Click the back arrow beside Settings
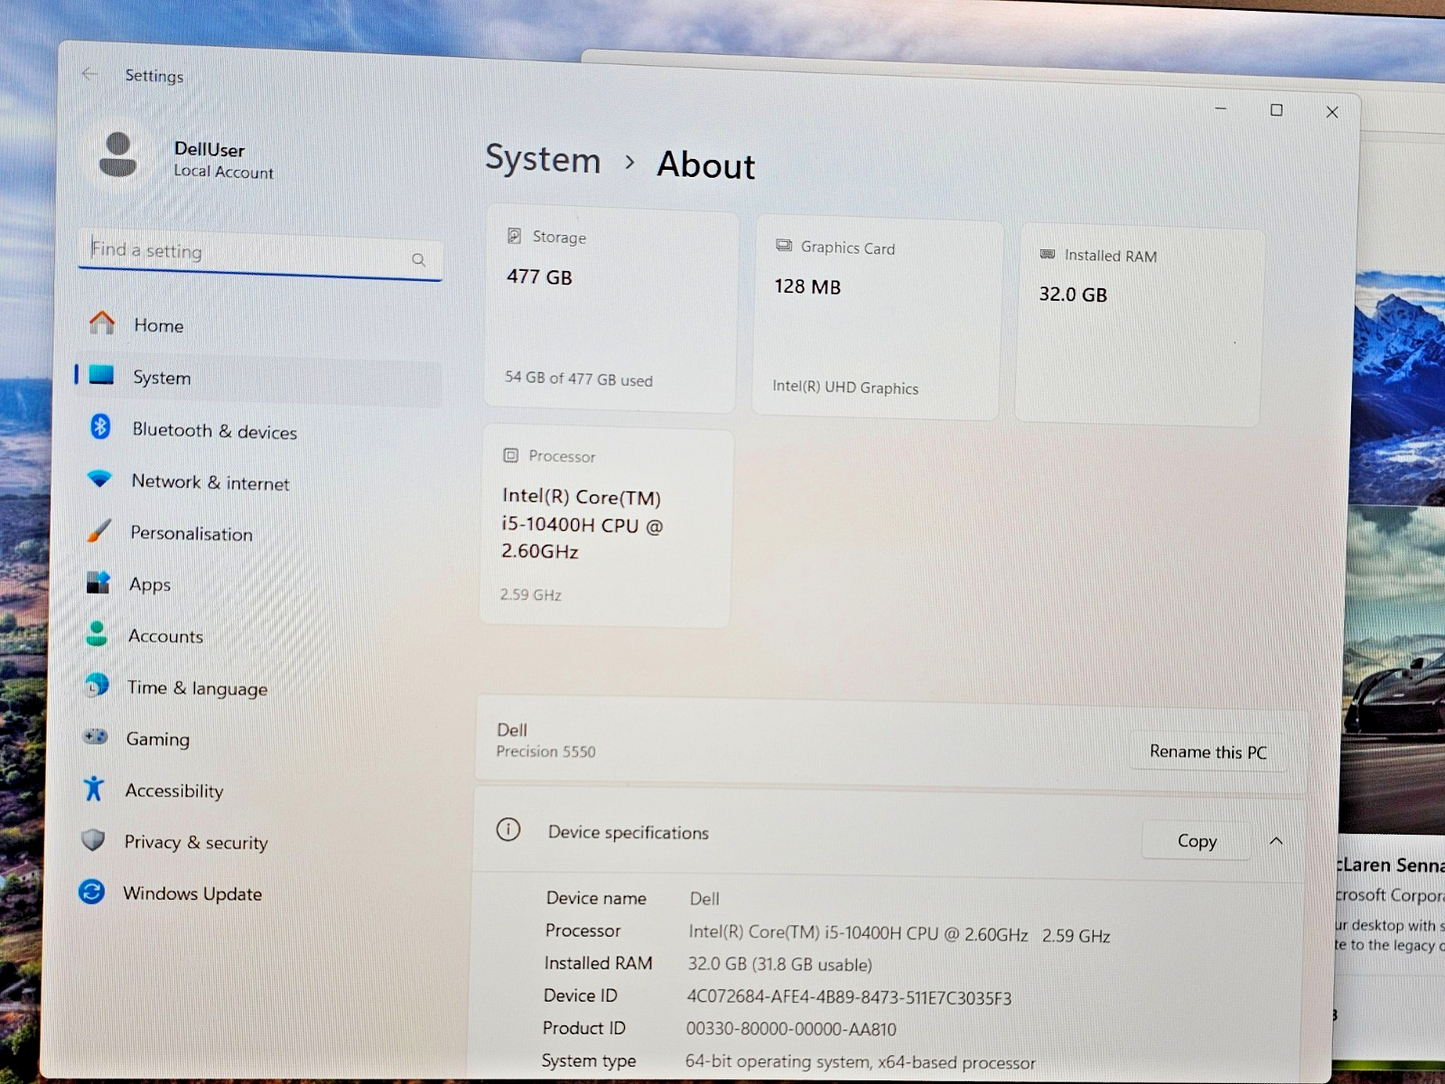This screenshot has height=1084, width=1445. 90,74
